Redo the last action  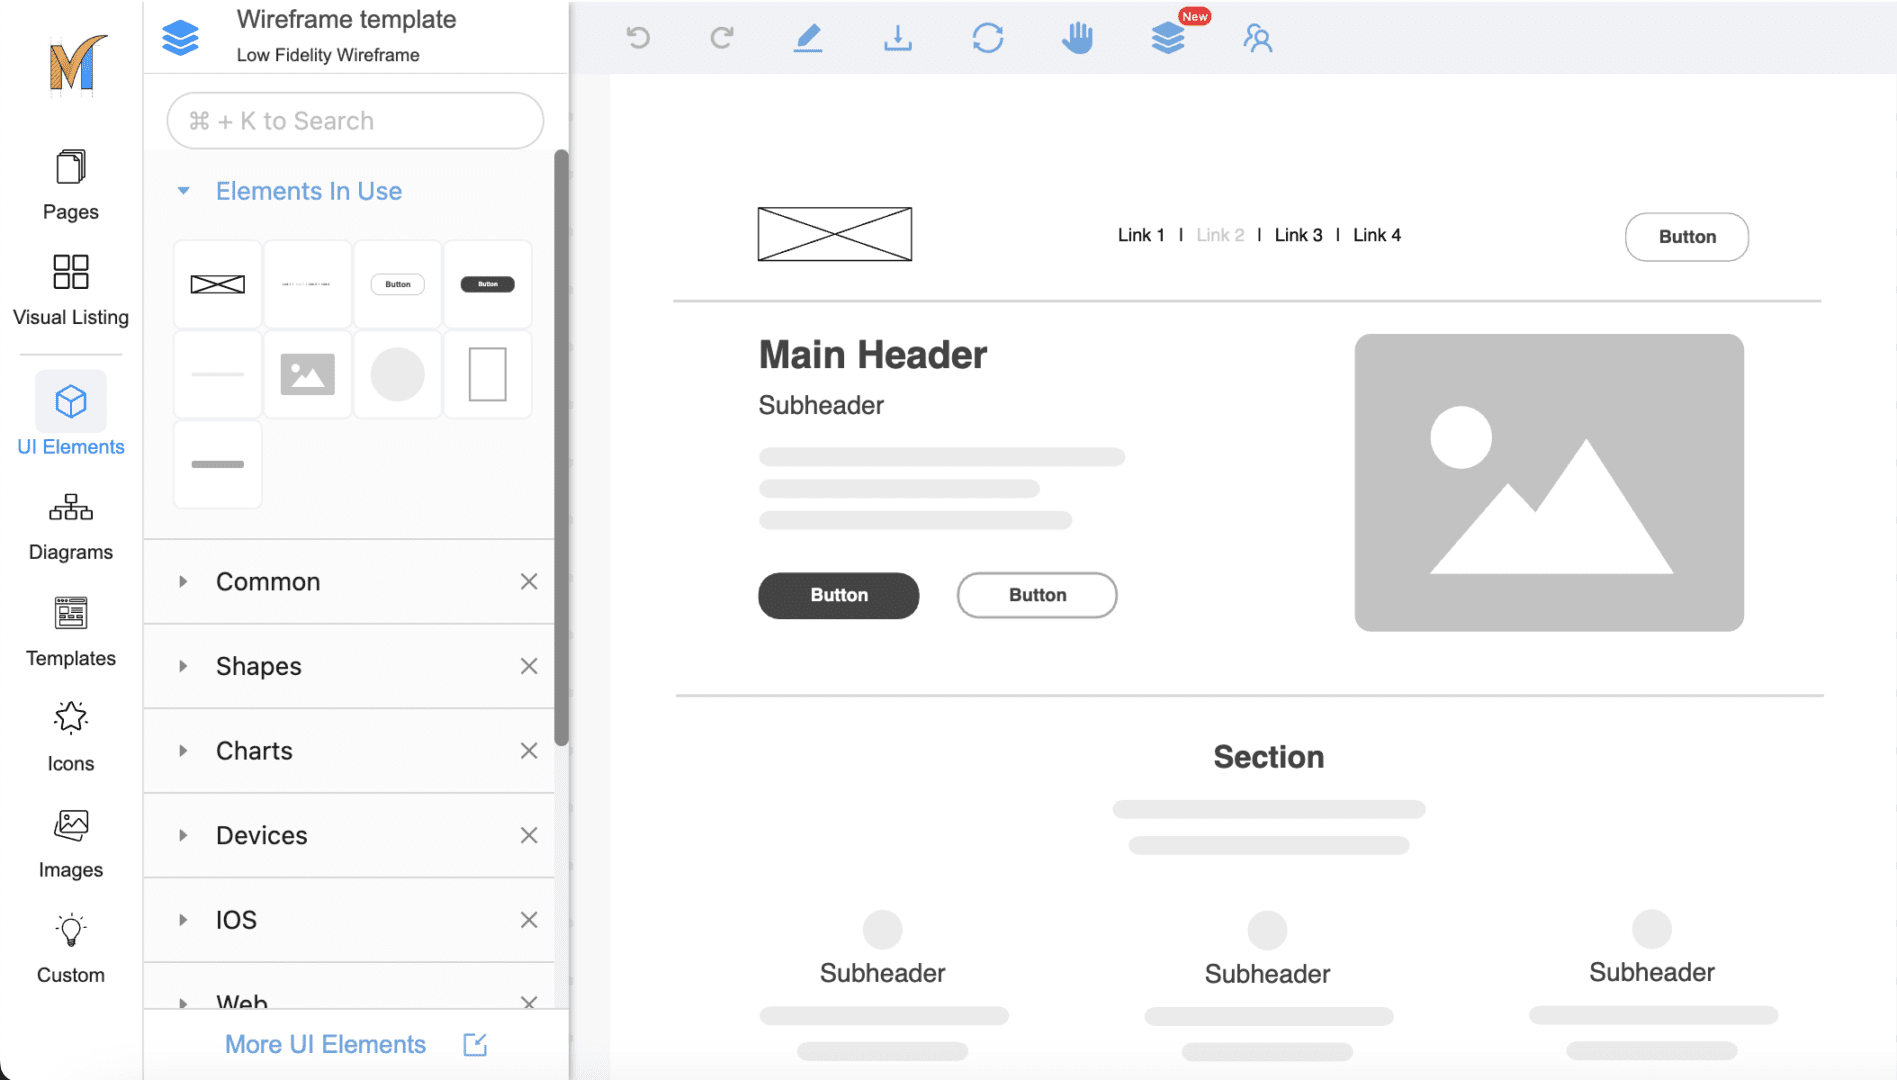pyautogui.click(x=722, y=37)
